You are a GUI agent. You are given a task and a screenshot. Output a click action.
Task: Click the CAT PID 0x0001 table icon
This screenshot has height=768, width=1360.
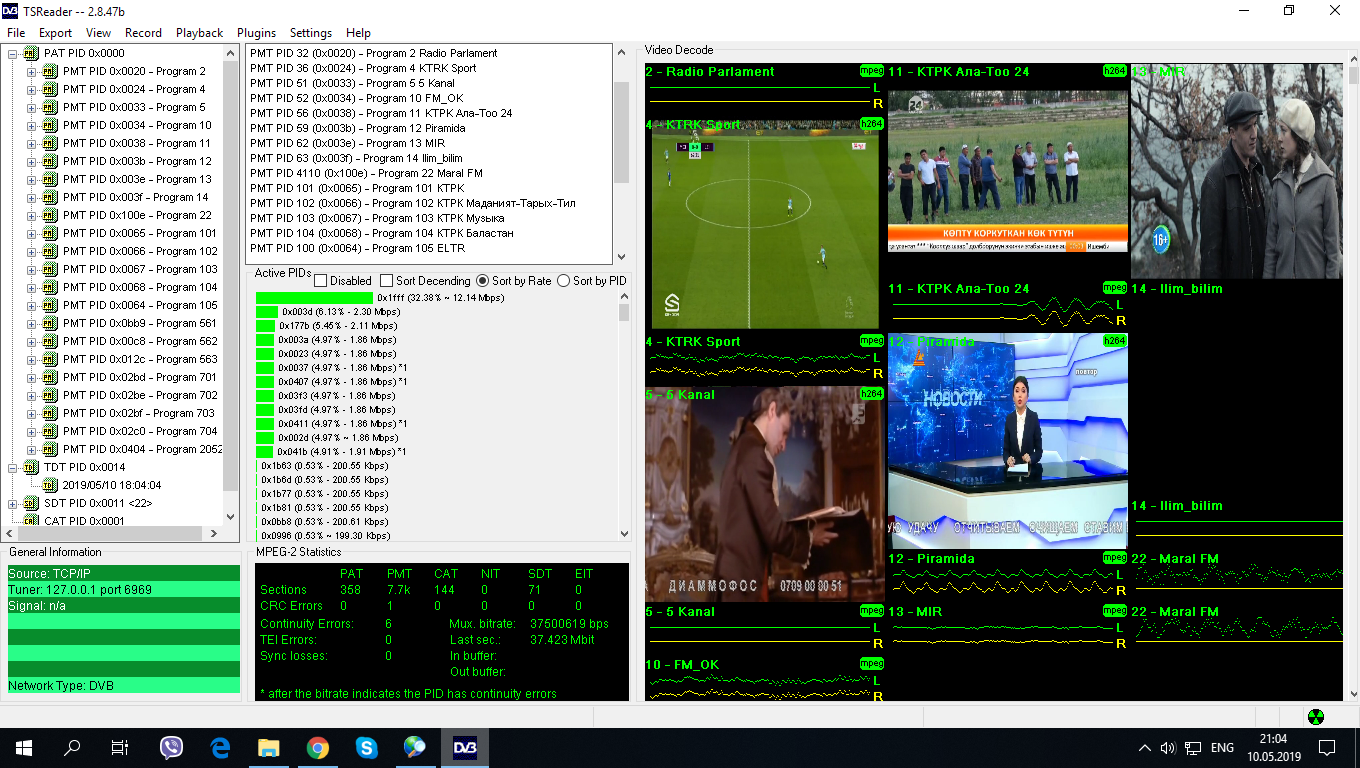pos(31,521)
